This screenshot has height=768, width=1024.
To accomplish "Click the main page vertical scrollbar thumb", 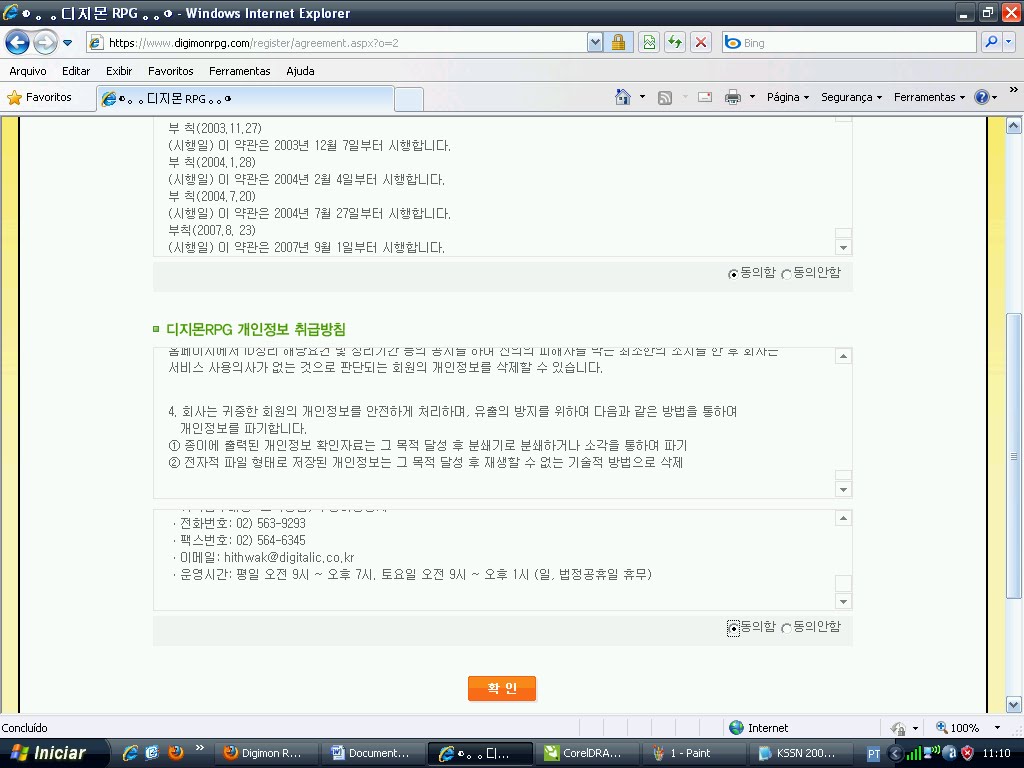I will pyautogui.click(x=1014, y=455).
